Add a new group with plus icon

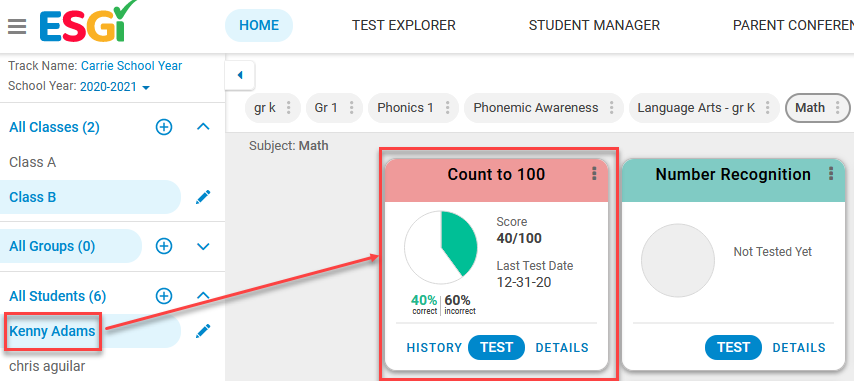tap(164, 246)
